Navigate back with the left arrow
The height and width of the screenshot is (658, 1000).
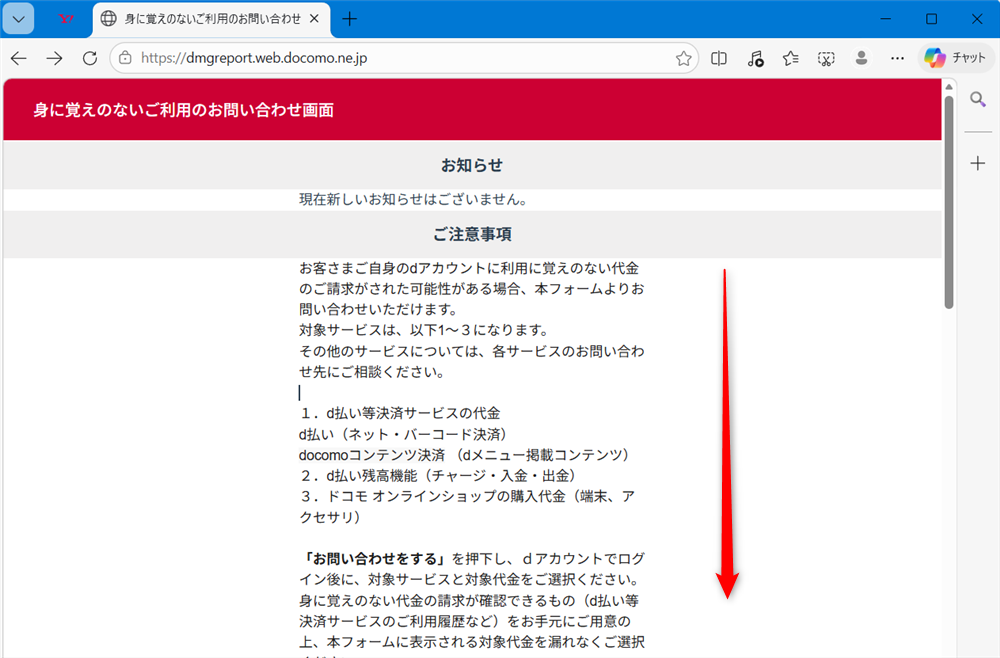tap(19, 58)
